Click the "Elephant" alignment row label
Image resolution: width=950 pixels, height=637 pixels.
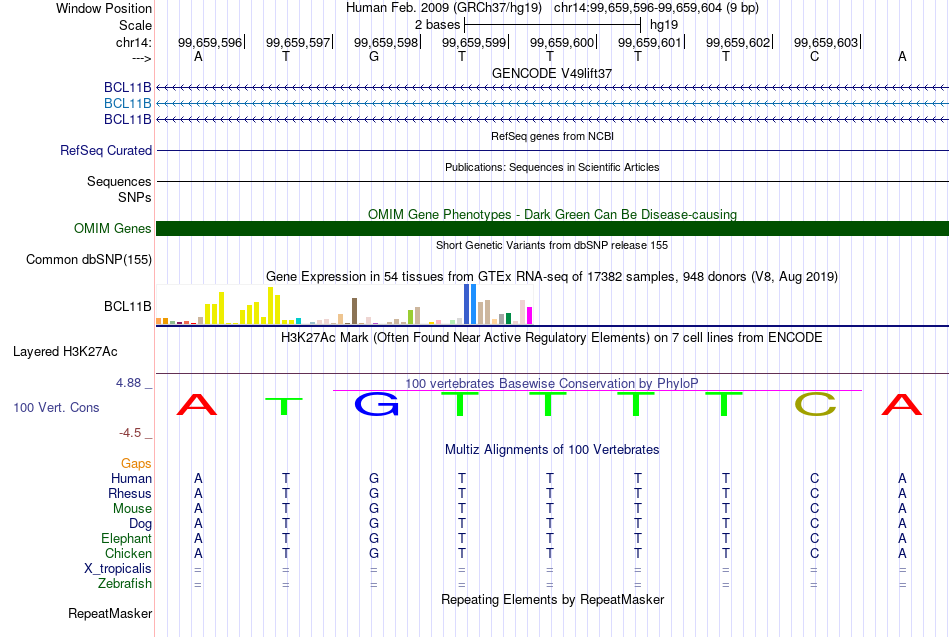[x=126, y=539]
